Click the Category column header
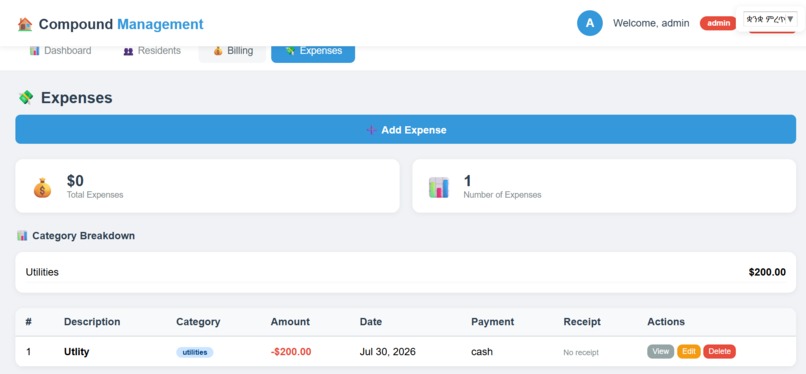806x374 pixels. 198,322
